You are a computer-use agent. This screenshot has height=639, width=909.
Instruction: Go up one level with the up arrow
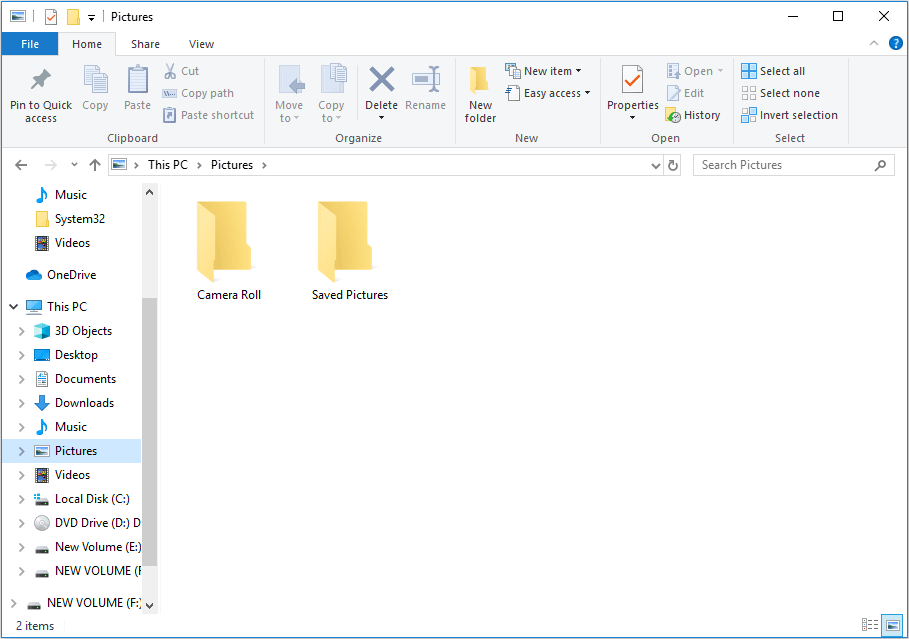click(x=94, y=165)
